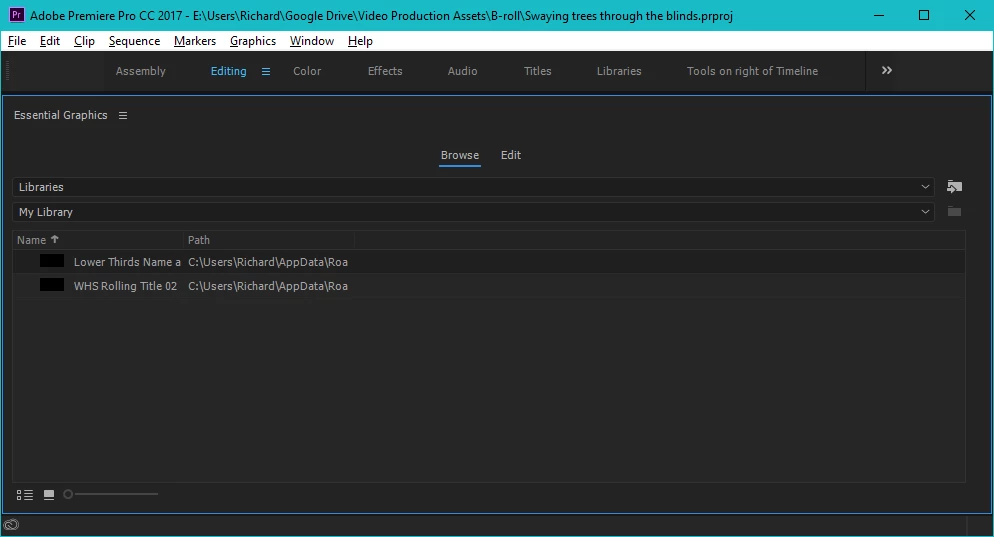This screenshot has height=537, width=994.
Task: Switch to thumbnail icon view
Action: click(x=49, y=495)
